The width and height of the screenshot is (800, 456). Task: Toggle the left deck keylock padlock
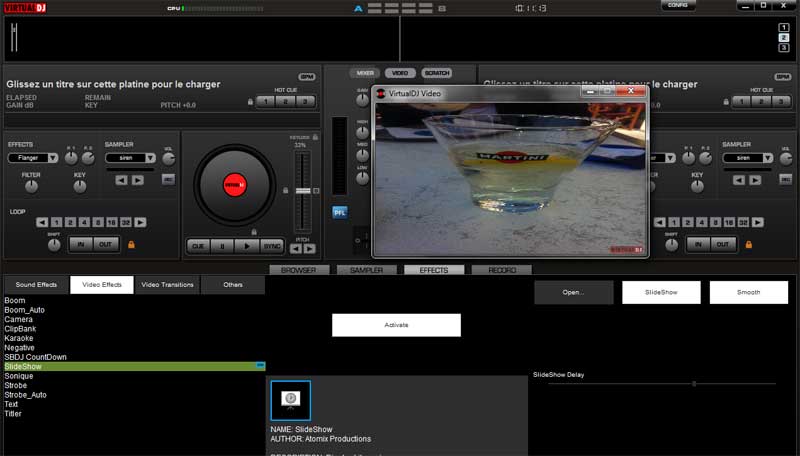point(315,136)
